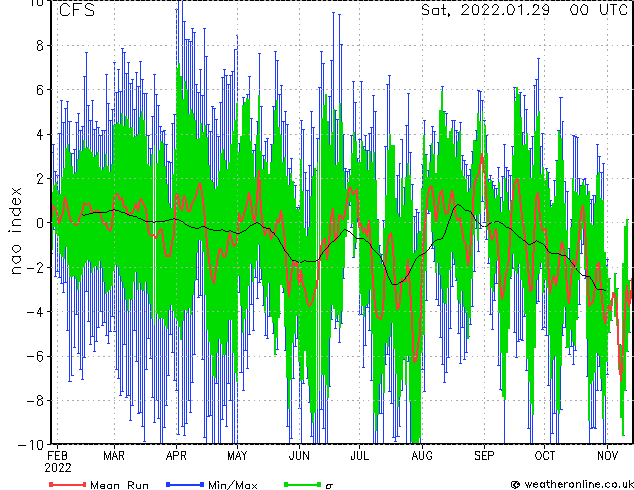This screenshot has height=490, width=634.
Task: Click the red Mean Run legend swatch
Action: click(68, 484)
